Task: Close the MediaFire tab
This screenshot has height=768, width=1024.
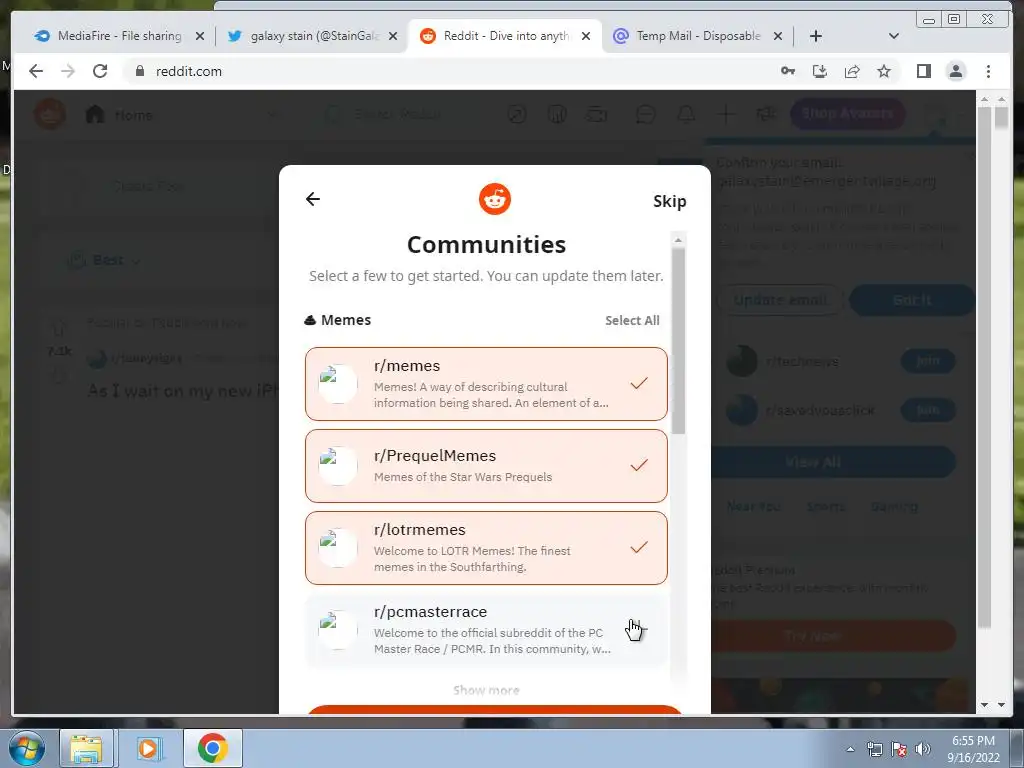Action: pyautogui.click(x=200, y=36)
